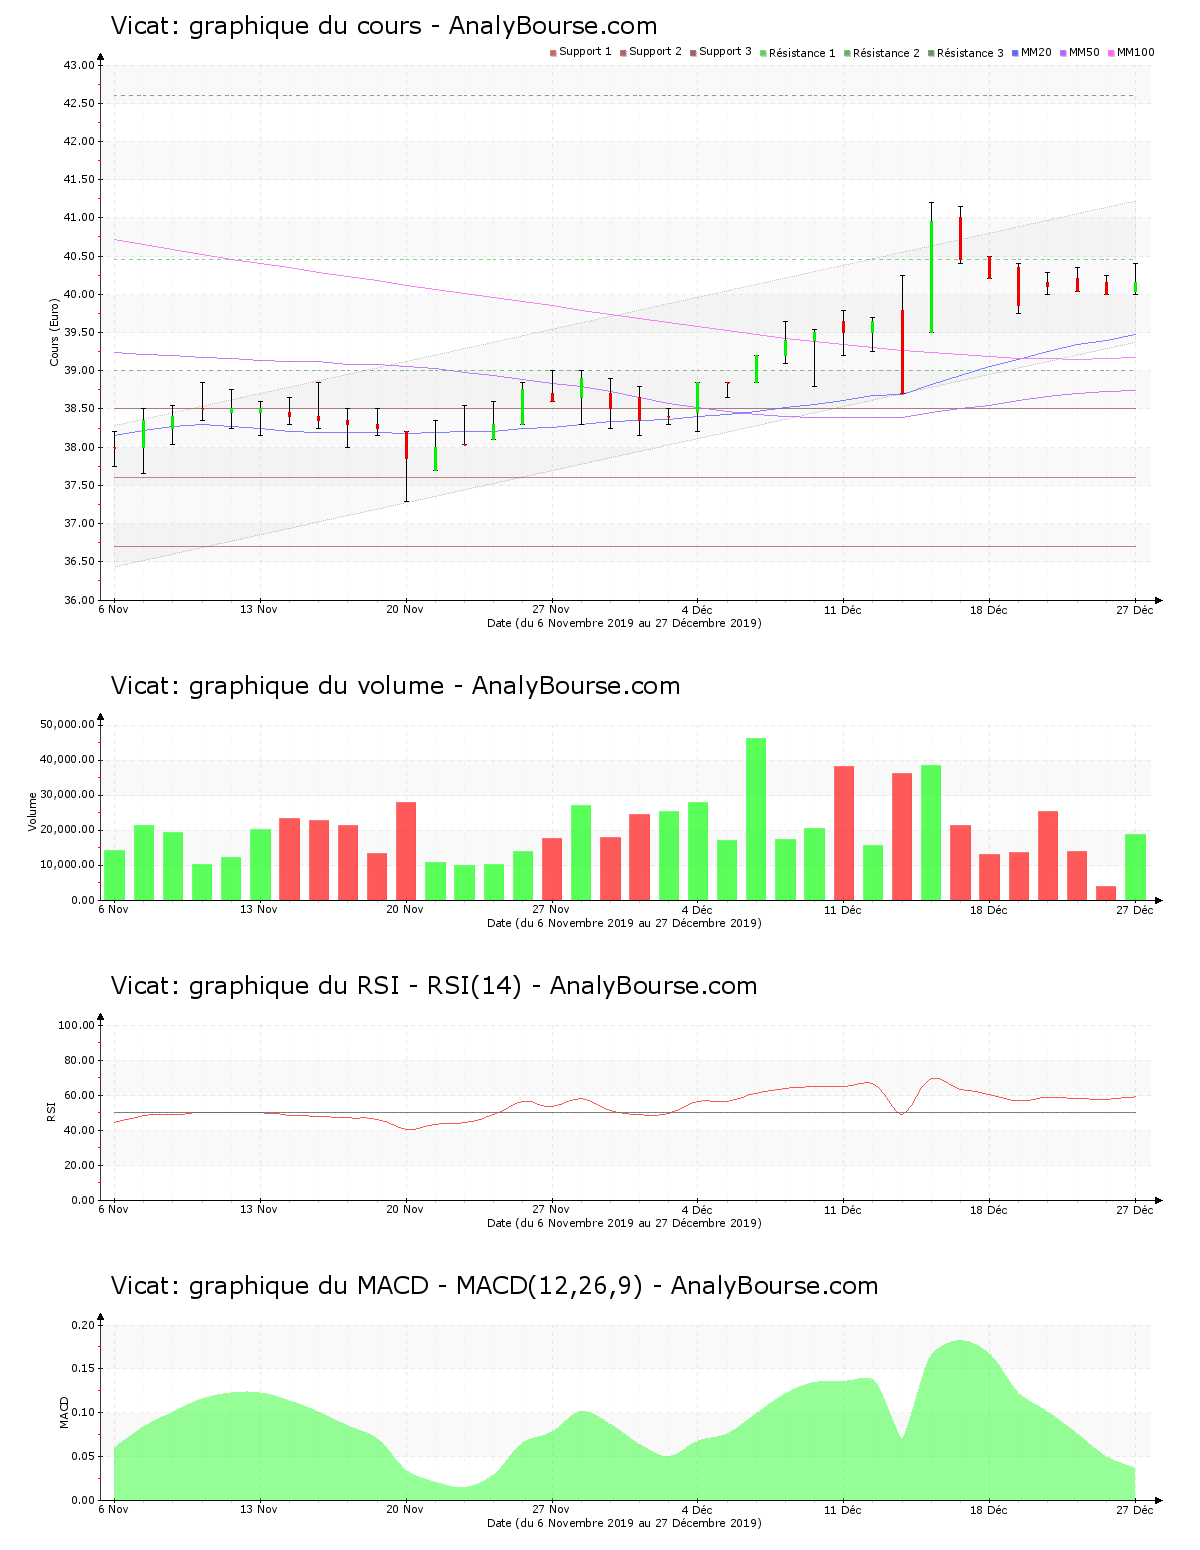Click the date range caption under RSI chart
The height and width of the screenshot is (1550, 1200).
(x=624, y=1223)
